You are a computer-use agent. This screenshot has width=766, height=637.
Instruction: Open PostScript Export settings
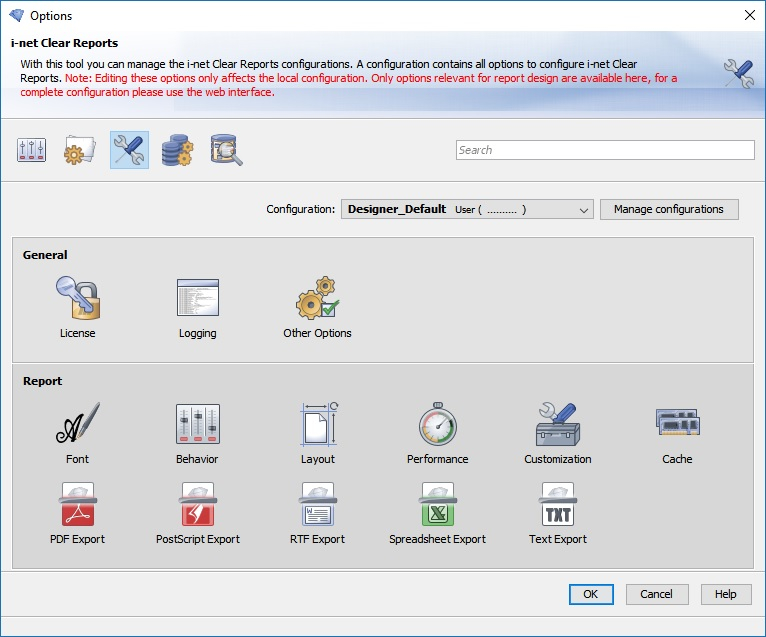coord(198,514)
